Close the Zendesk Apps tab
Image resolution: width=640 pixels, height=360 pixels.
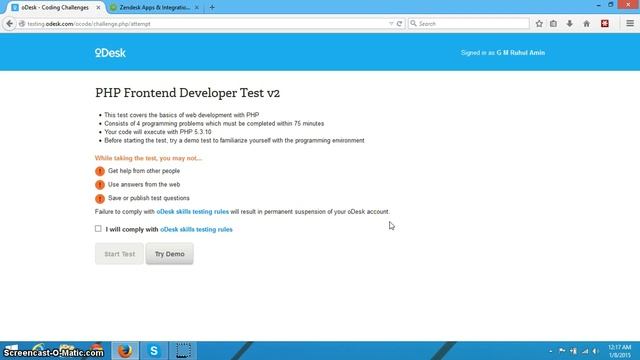click(197, 7)
